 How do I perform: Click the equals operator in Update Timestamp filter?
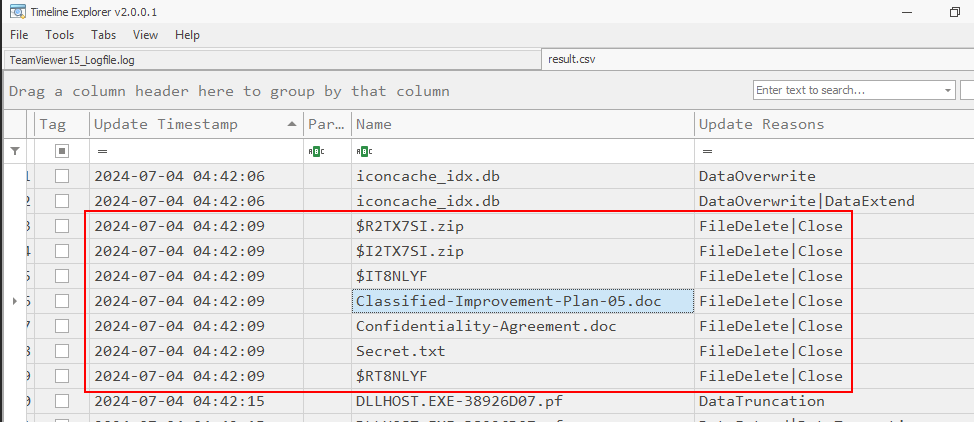click(102, 151)
